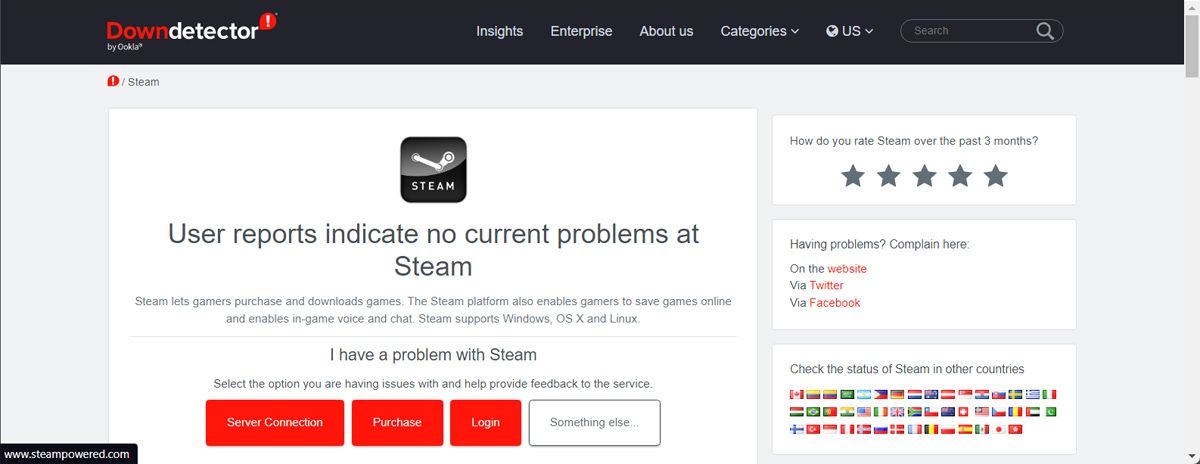The width and height of the screenshot is (1200, 464).
Task: Click the Downdetector logo
Action: click(x=190, y=30)
